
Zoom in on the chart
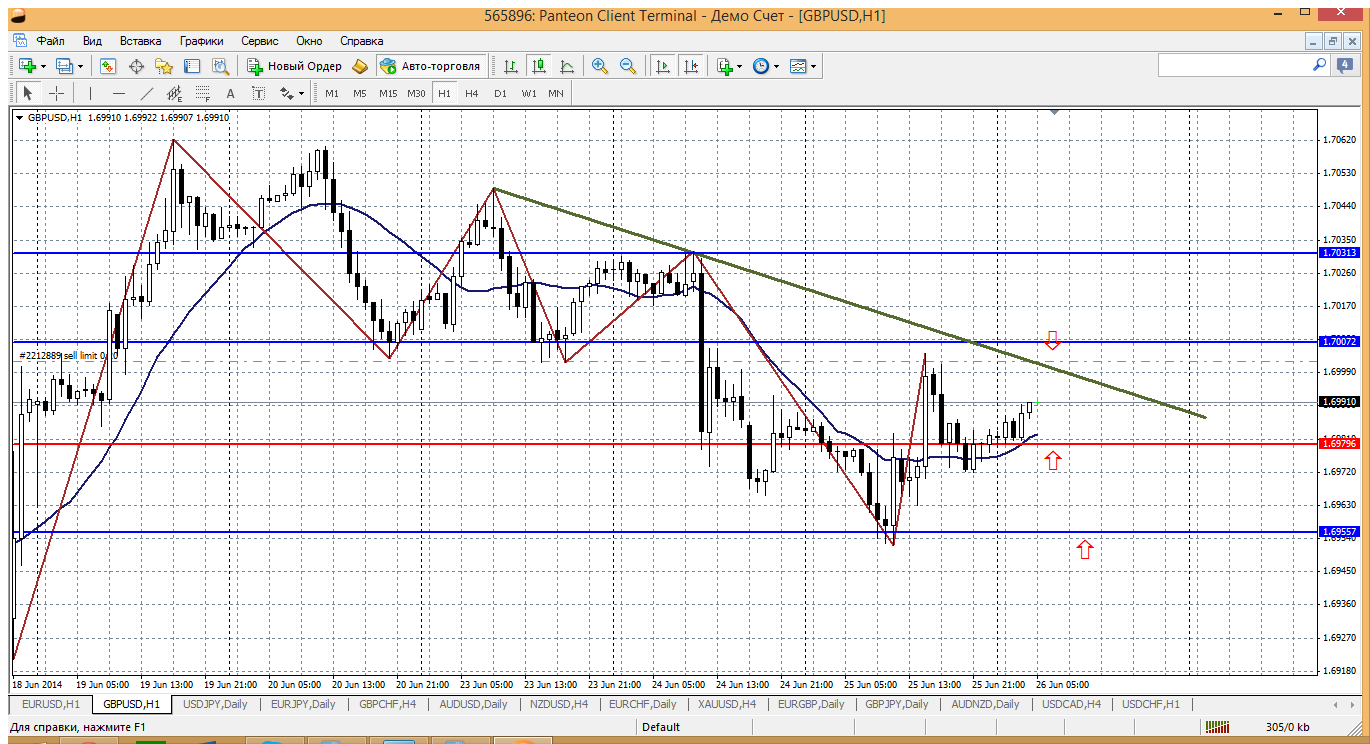click(x=600, y=66)
